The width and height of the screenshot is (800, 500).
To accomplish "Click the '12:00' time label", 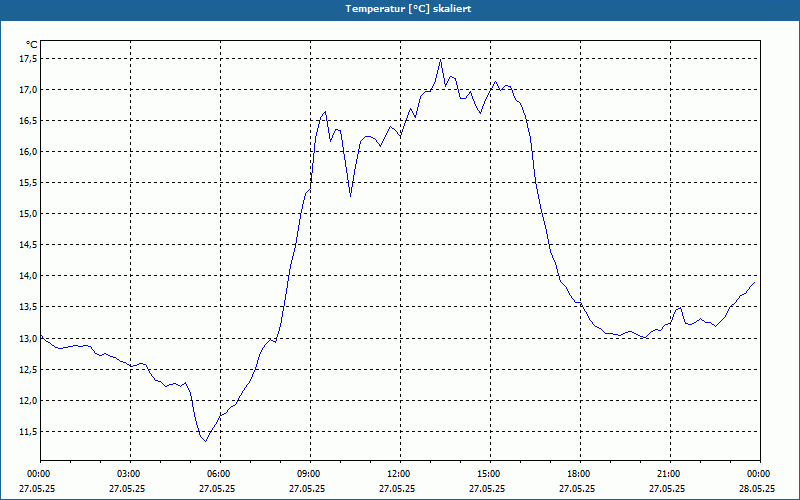I will [401, 474].
